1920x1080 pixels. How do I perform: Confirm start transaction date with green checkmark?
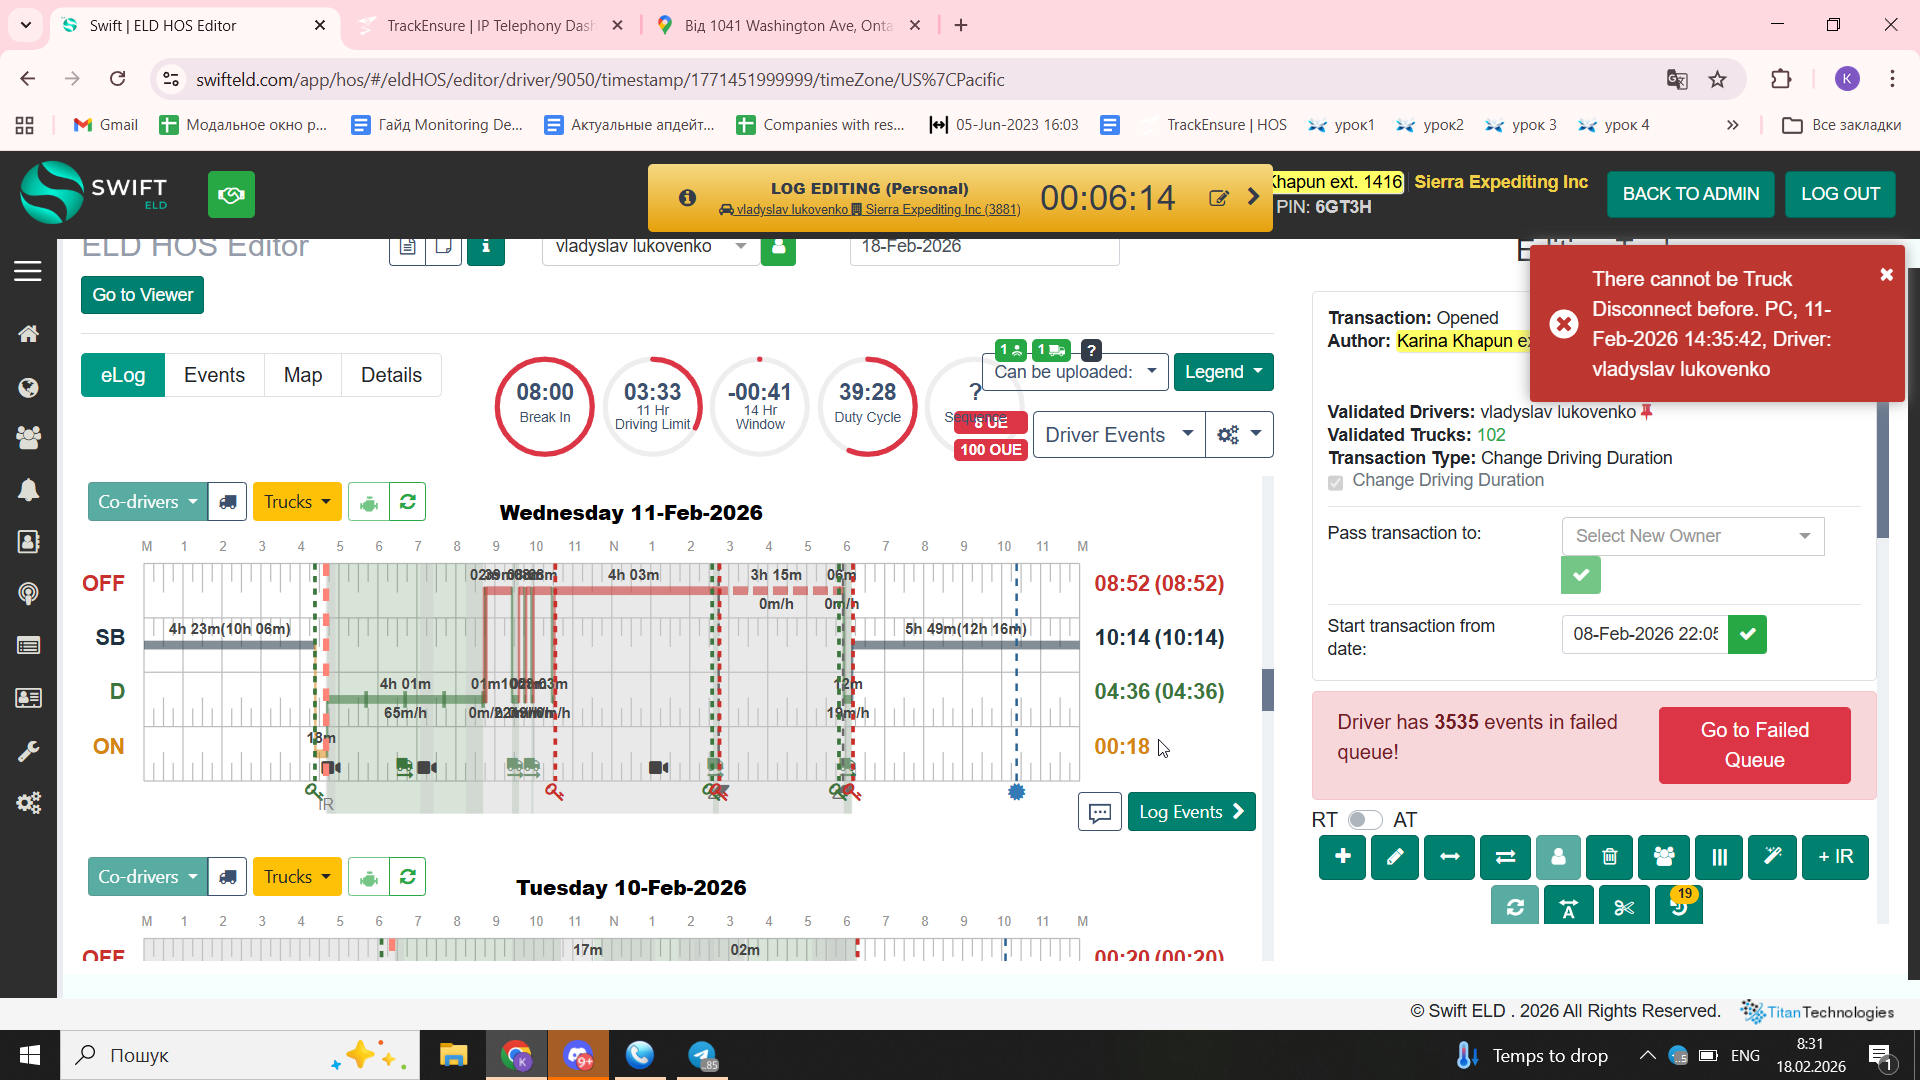(1747, 634)
